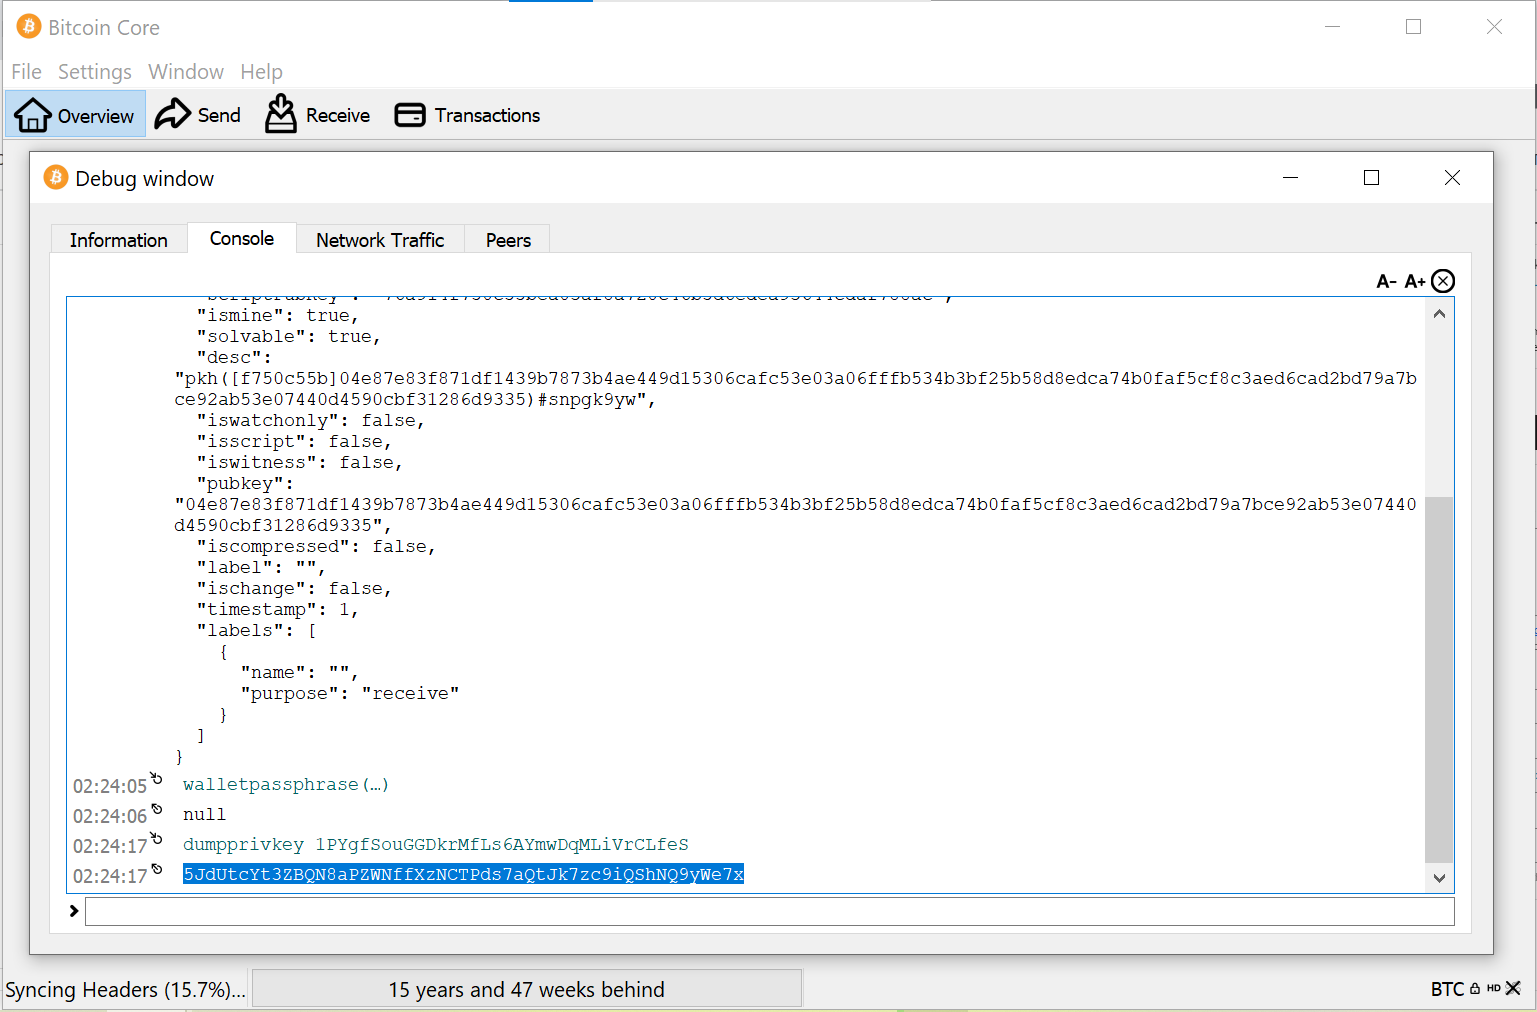Clear the console with the X icon
Image resolution: width=1537 pixels, height=1012 pixels.
(1443, 281)
